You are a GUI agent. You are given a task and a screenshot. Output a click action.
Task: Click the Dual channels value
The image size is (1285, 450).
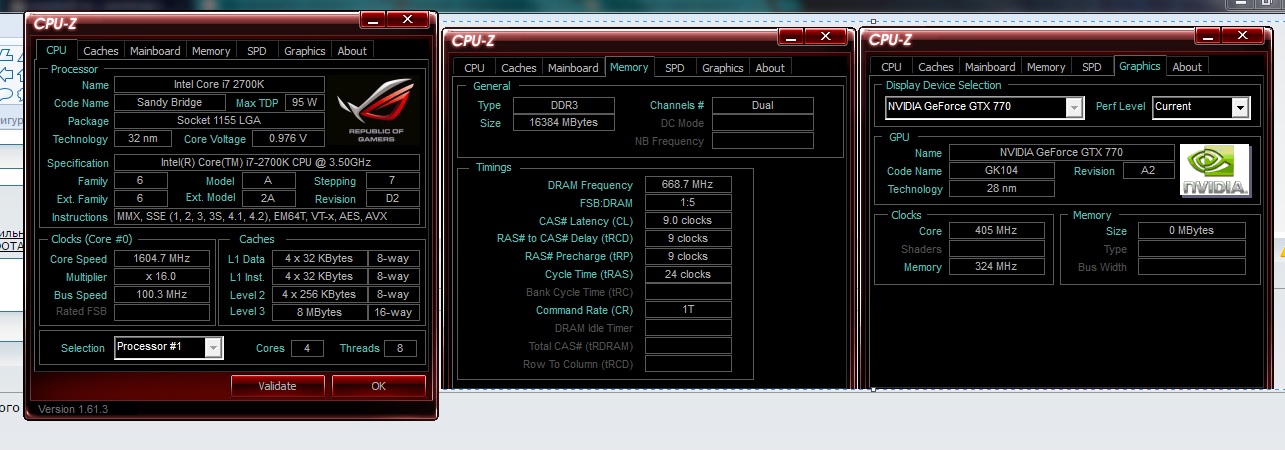click(x=762, y=104)
